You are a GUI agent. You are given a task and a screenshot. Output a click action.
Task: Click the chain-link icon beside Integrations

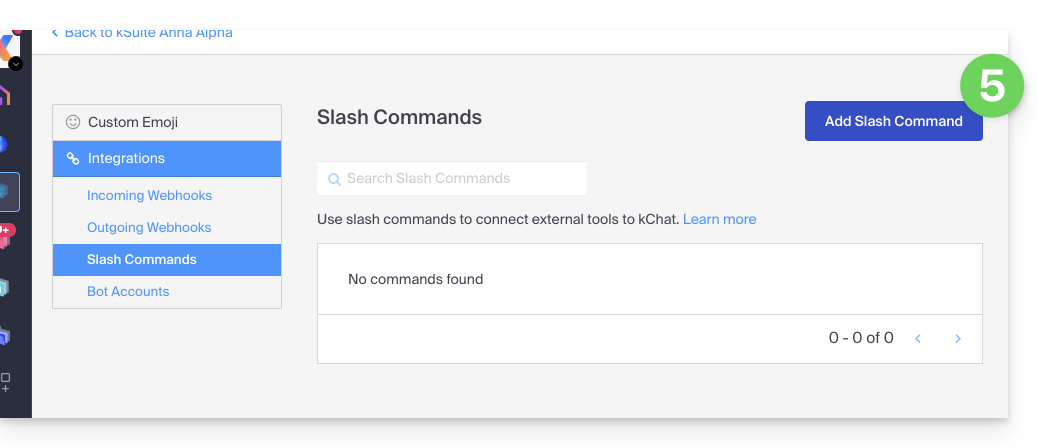point(73,158)
